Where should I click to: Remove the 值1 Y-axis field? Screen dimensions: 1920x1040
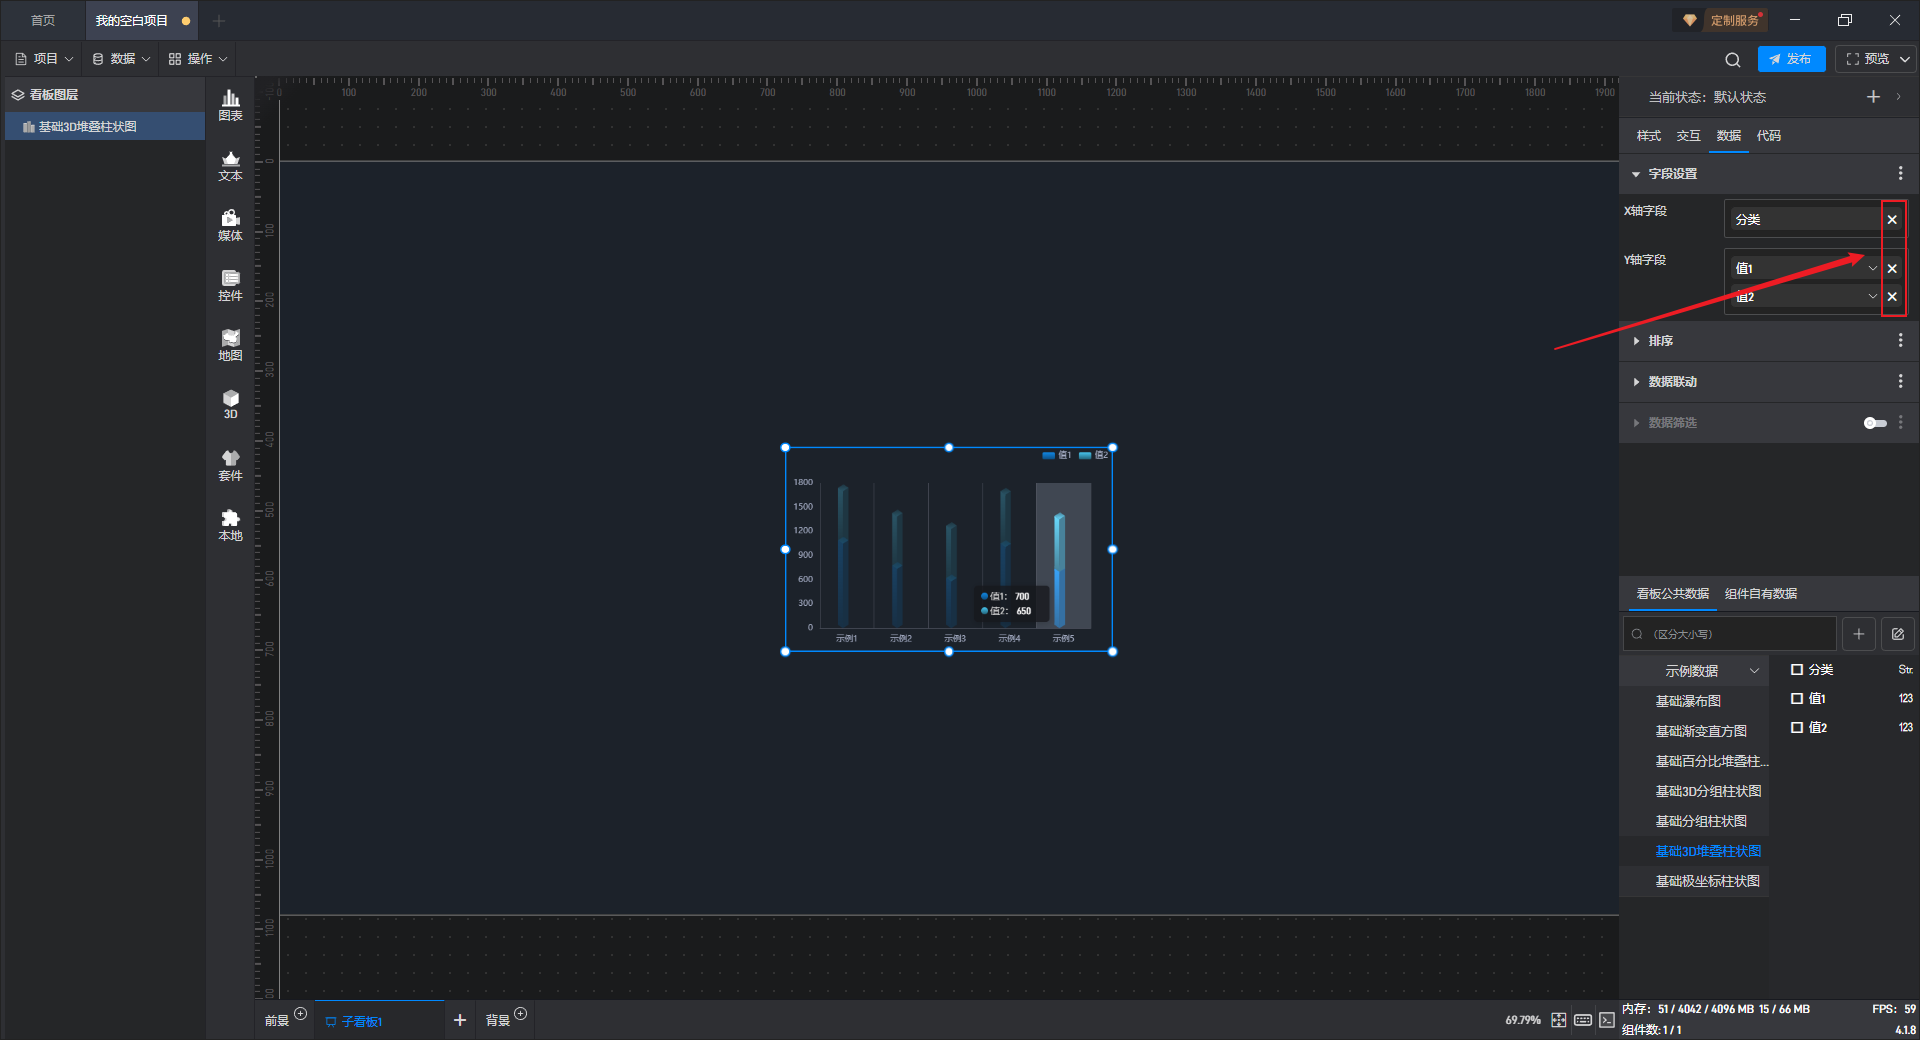coord(1892,268)
